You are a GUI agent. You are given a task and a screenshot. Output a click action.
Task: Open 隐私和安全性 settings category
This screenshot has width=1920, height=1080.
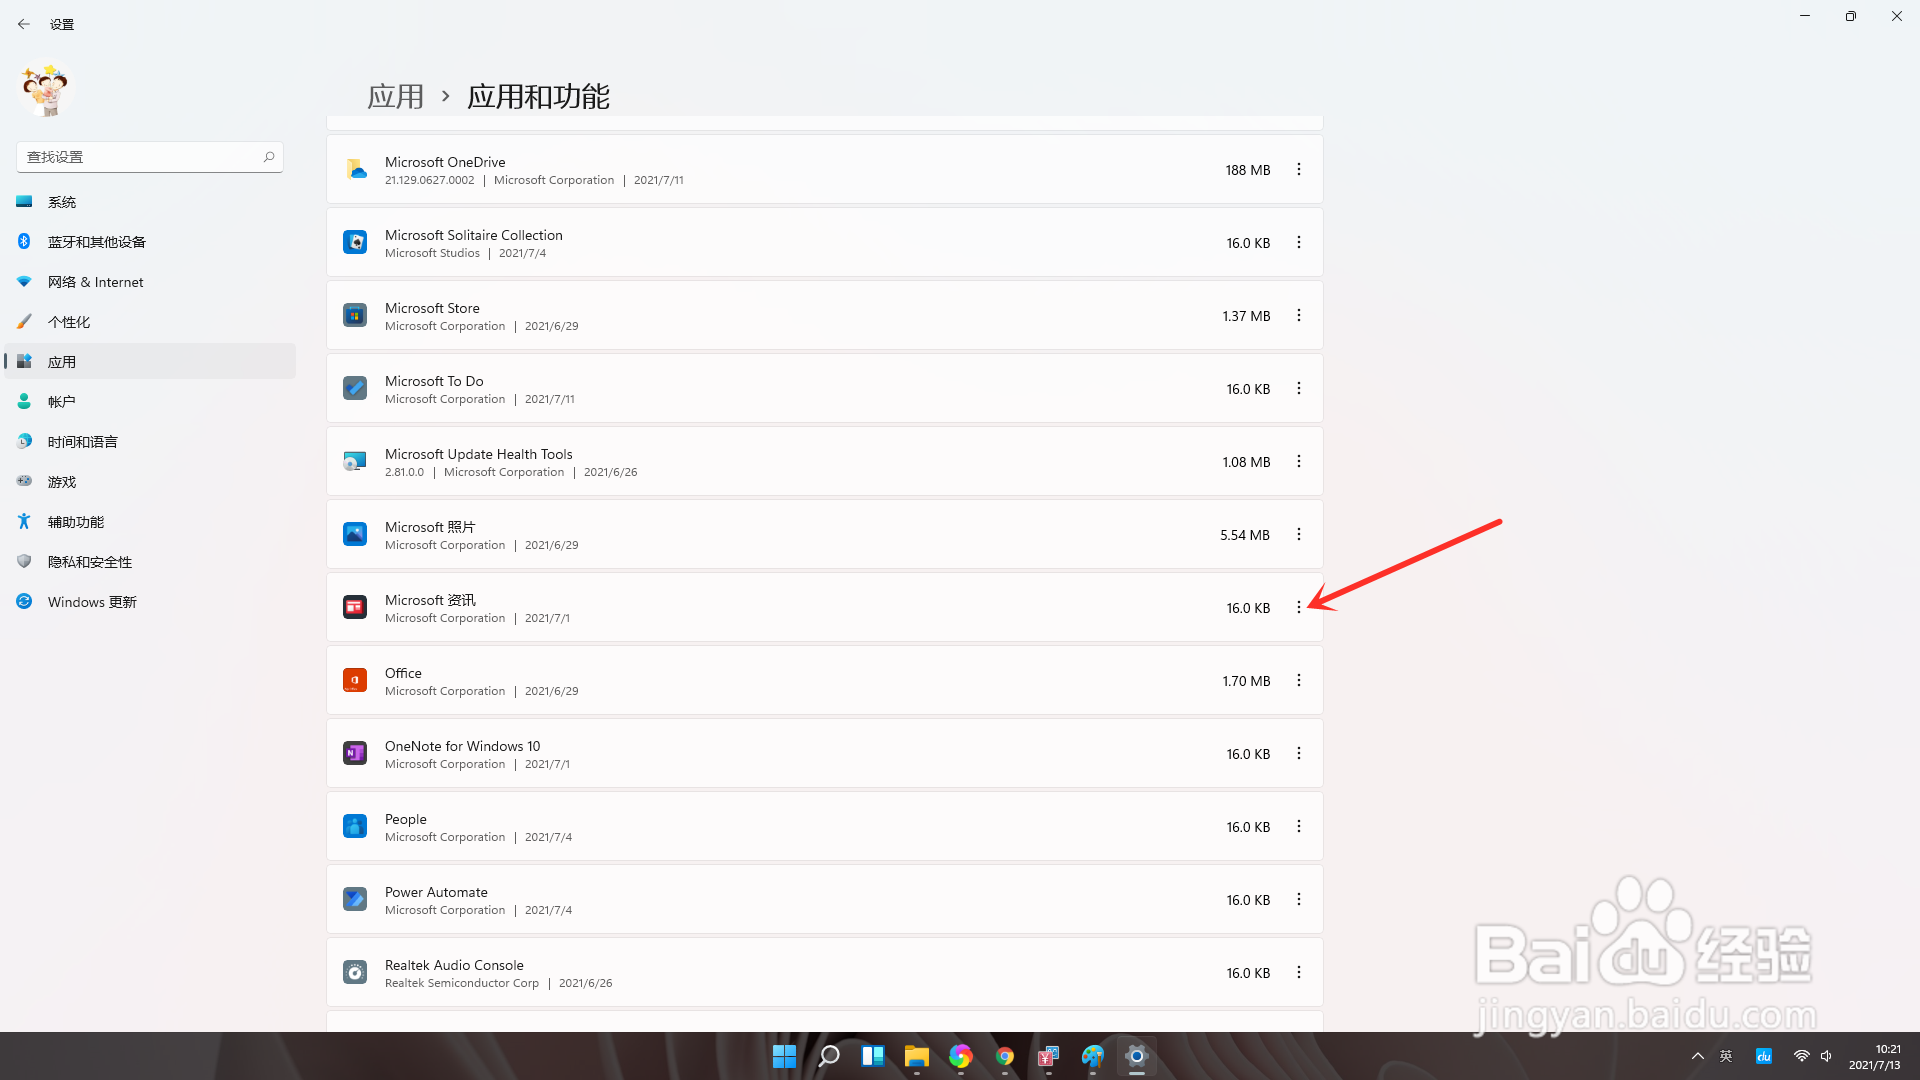pyautogui.click(x=150, y=562)
